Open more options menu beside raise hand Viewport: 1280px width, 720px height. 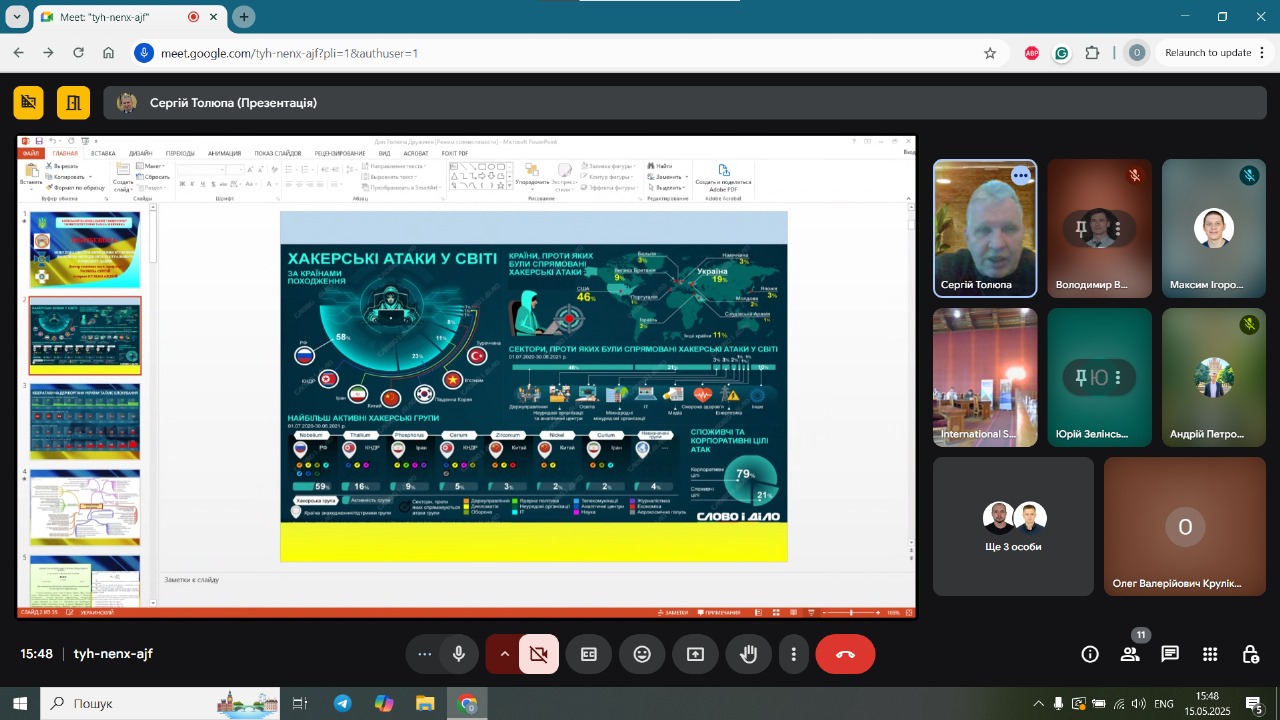point(794,654)
